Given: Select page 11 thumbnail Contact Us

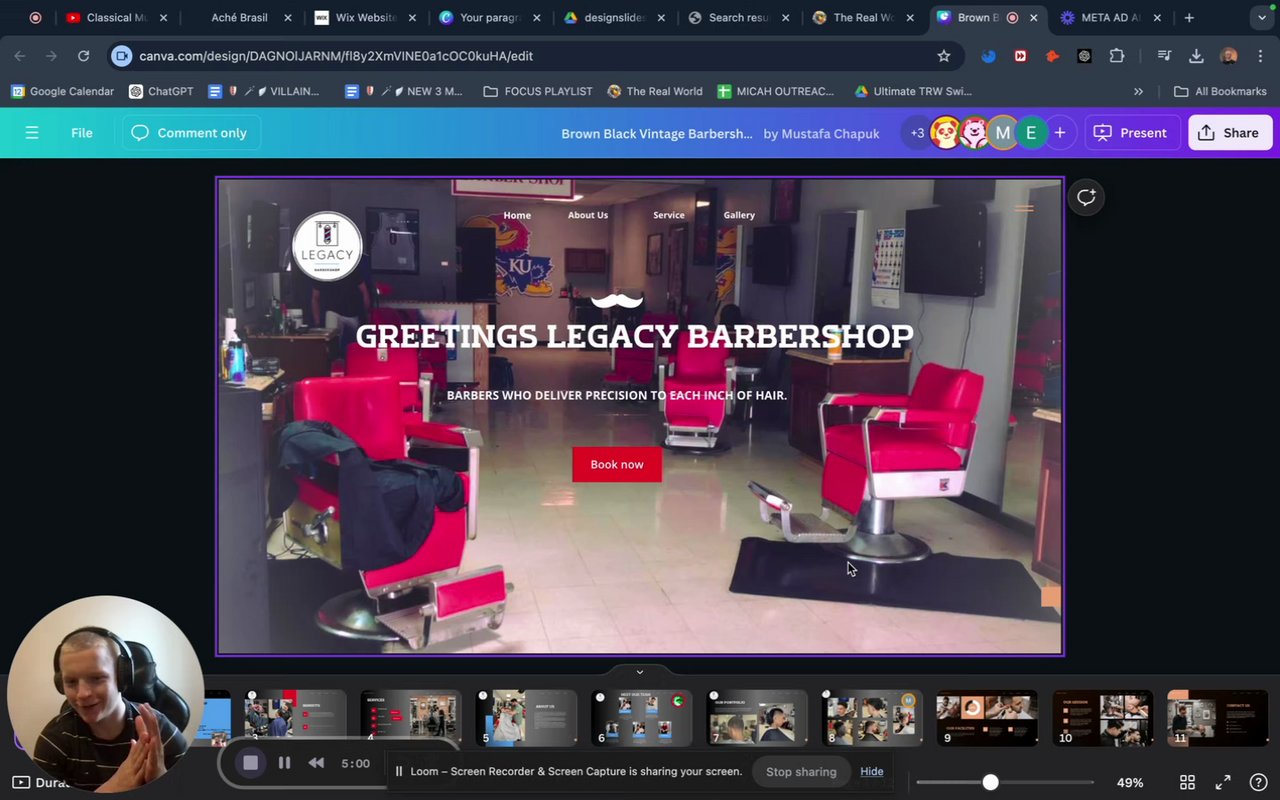Looking at the screenshot, I should pyautogui.click(x=1218, y=717).
